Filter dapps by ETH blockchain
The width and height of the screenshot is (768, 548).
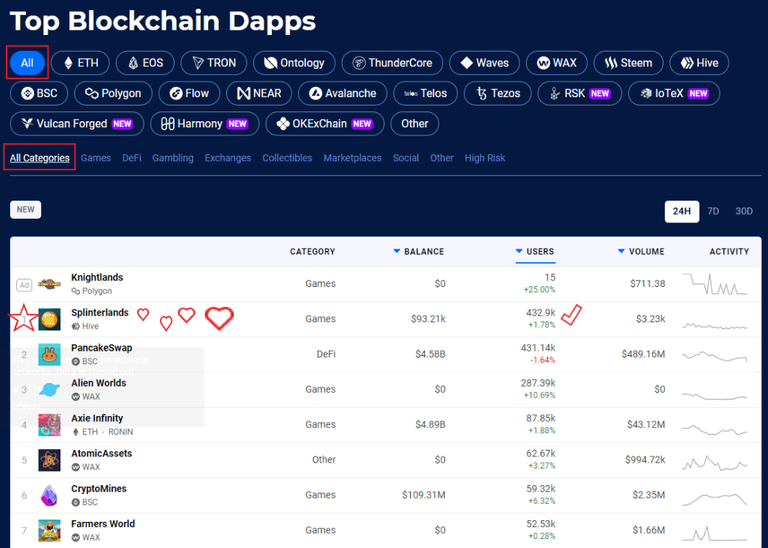point(81,62)
